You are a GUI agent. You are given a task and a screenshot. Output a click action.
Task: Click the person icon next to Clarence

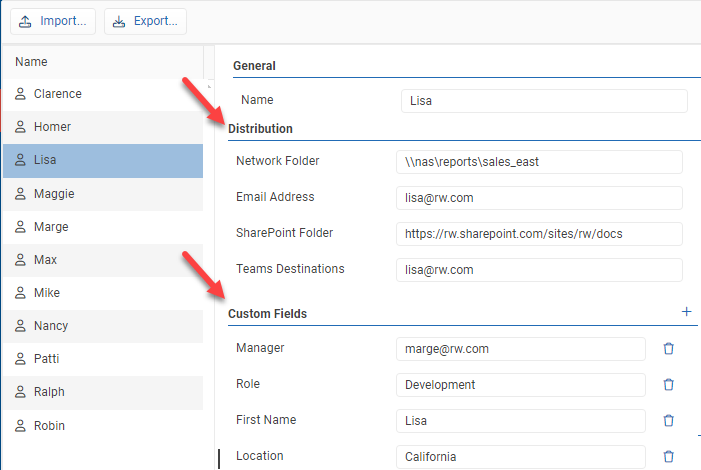tap(20, 94)
